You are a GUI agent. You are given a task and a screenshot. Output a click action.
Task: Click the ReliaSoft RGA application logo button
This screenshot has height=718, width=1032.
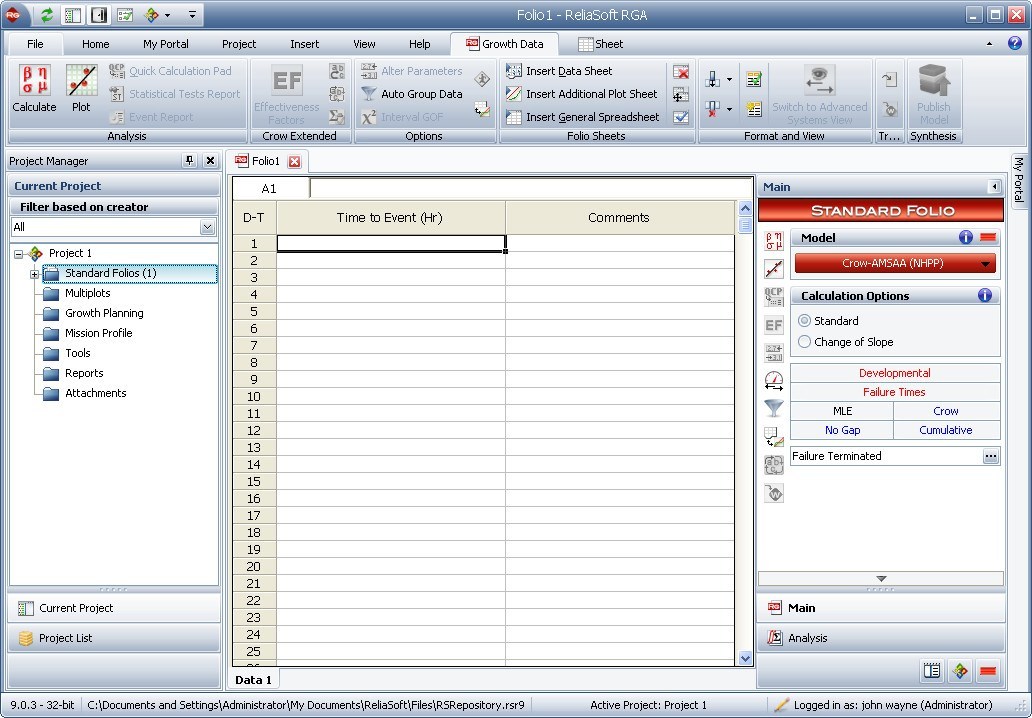coord(13,14)
